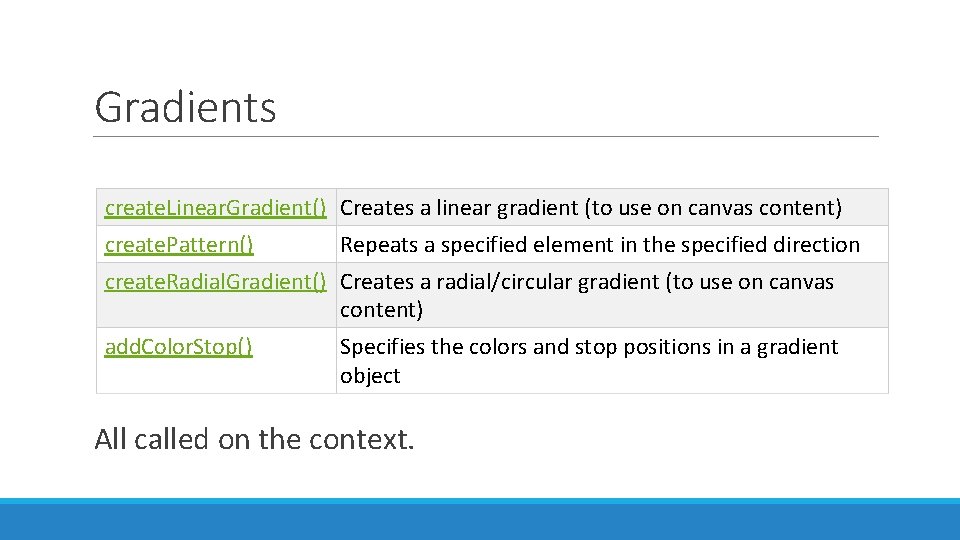Click the "Gradients" slide title

coord(185,107)
